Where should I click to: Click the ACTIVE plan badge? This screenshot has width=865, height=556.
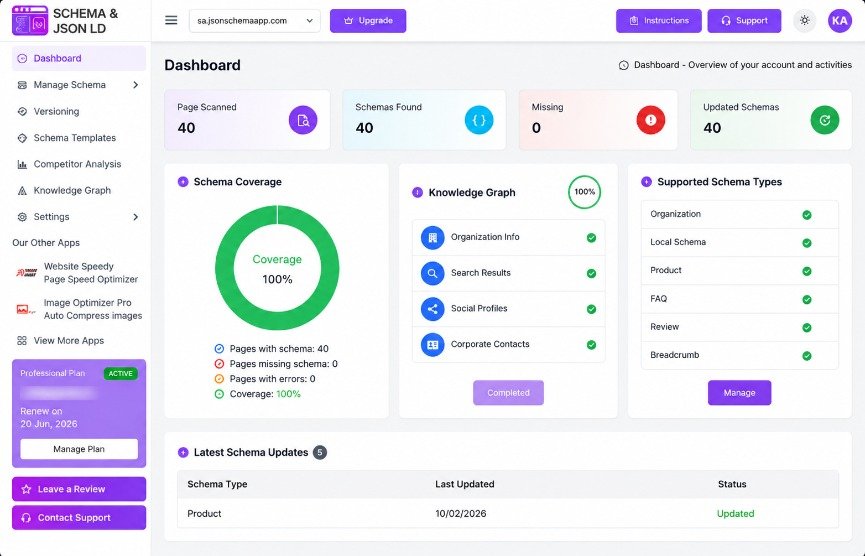[120, 373]
